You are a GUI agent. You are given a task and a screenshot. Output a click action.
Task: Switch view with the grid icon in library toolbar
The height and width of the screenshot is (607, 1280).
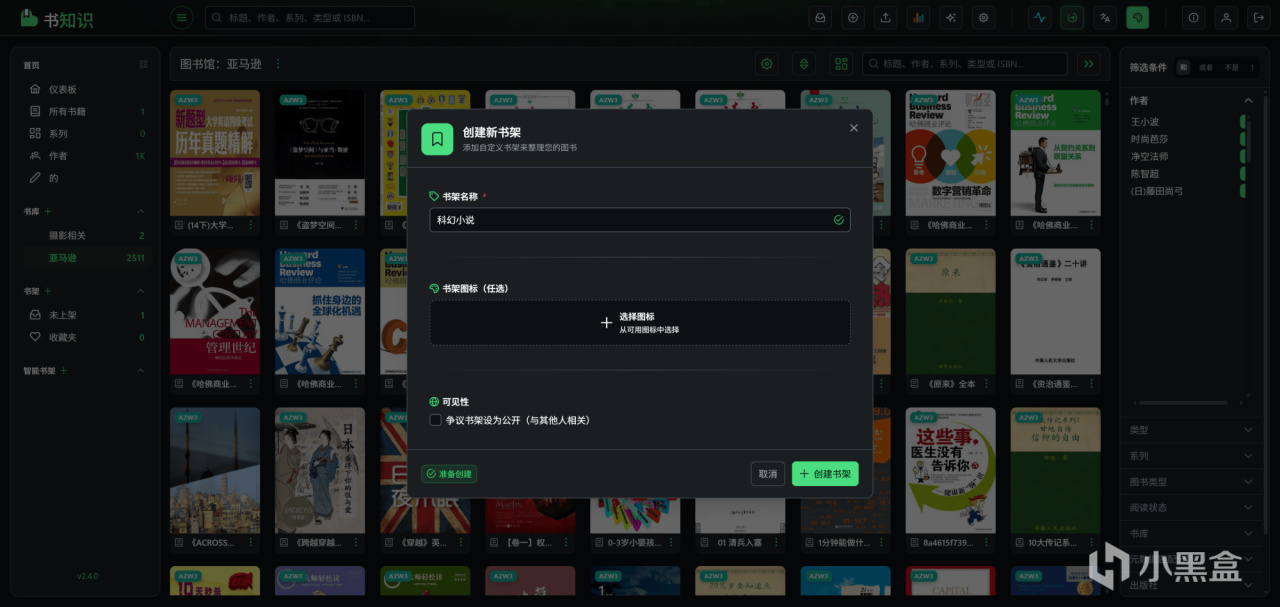click(841, 64)
